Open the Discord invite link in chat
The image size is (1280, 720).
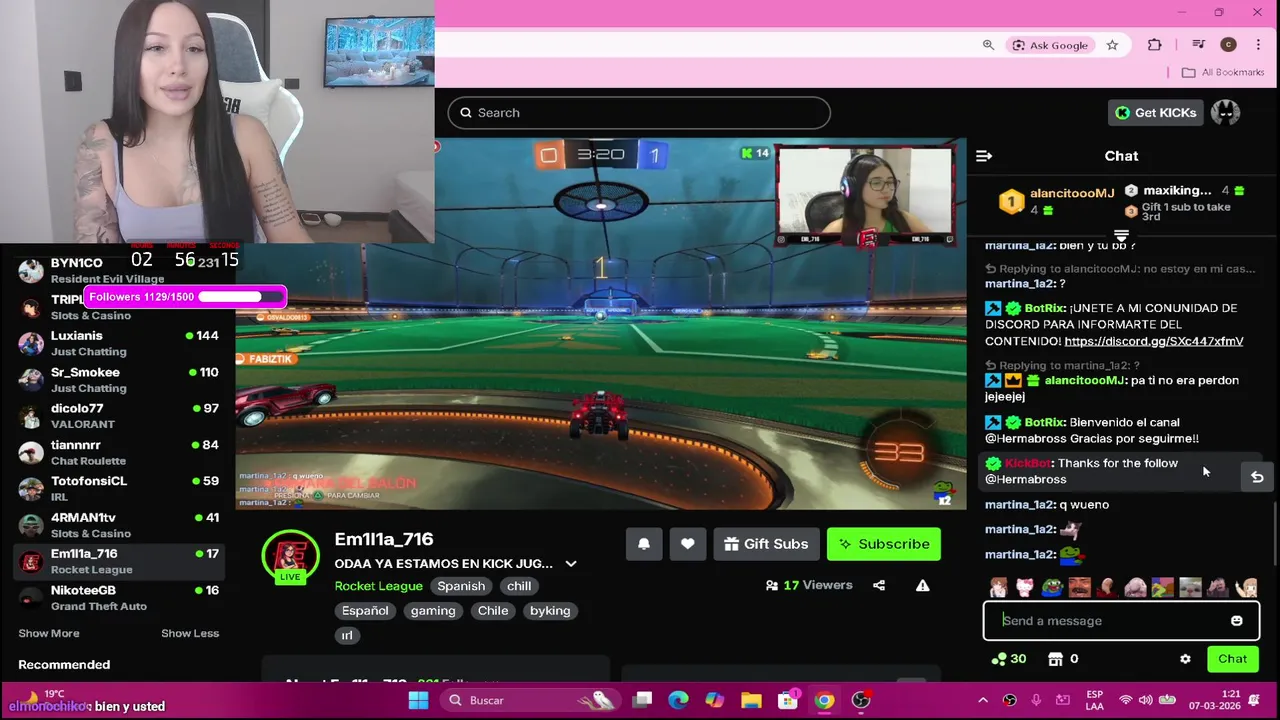[x=1154, y=341]
